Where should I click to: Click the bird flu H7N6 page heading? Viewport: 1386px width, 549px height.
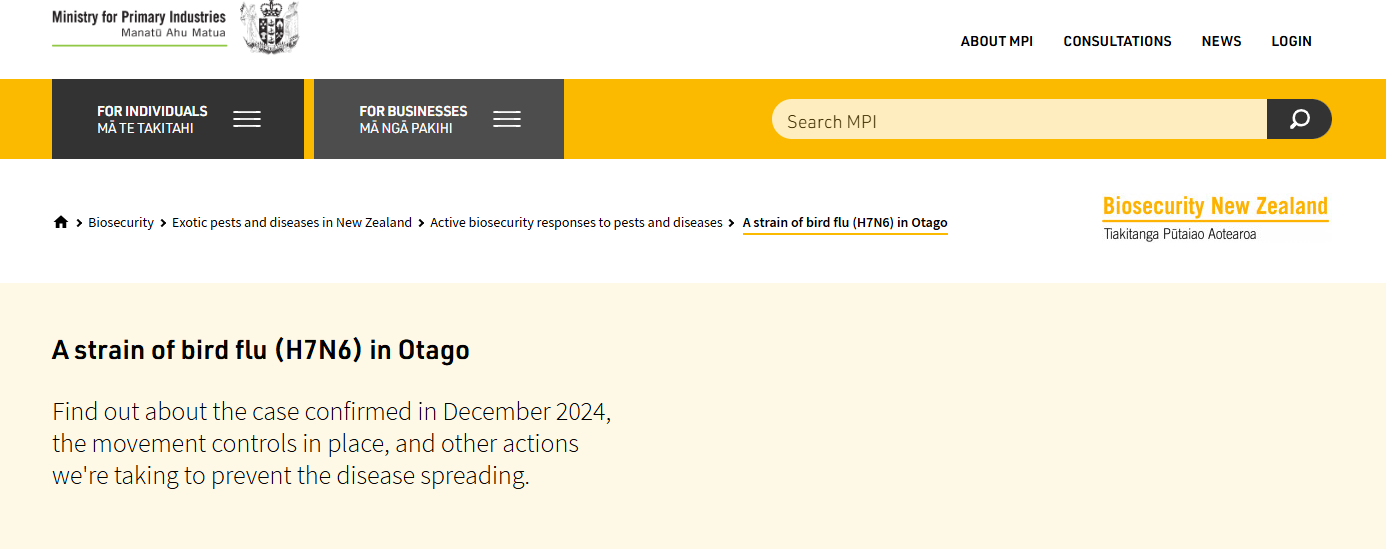pyautogui.click(x=261, y=350)
